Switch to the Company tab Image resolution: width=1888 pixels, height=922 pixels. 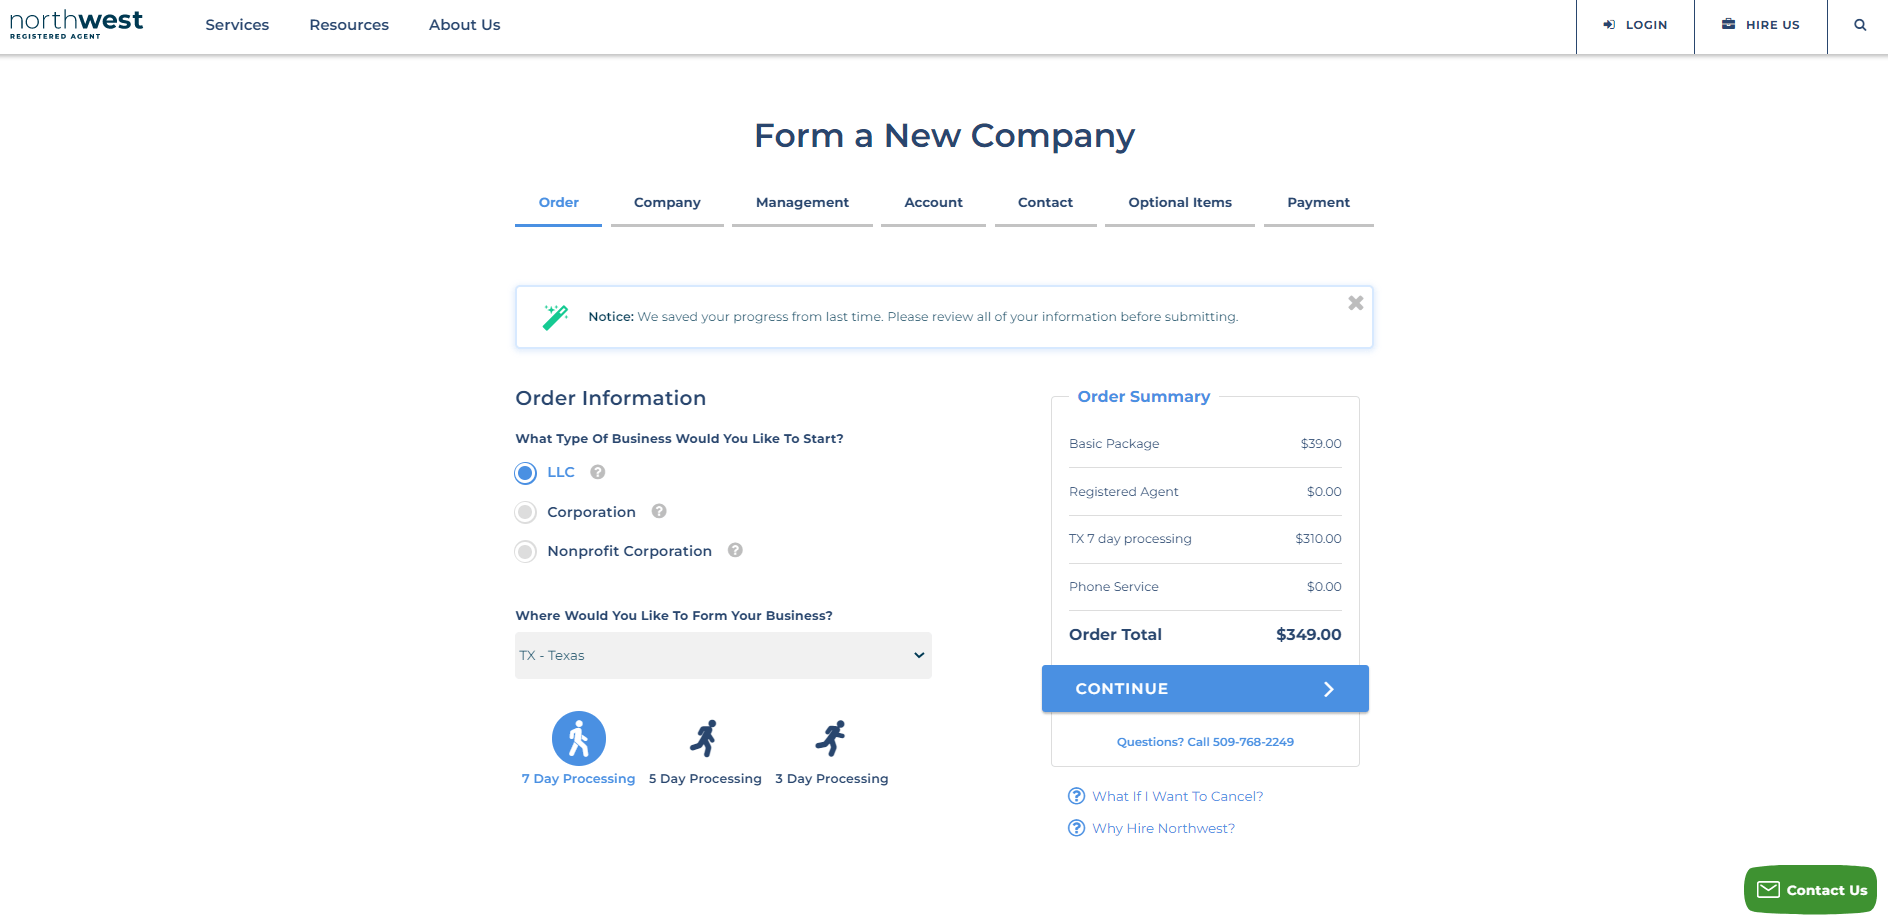(667, 203)
